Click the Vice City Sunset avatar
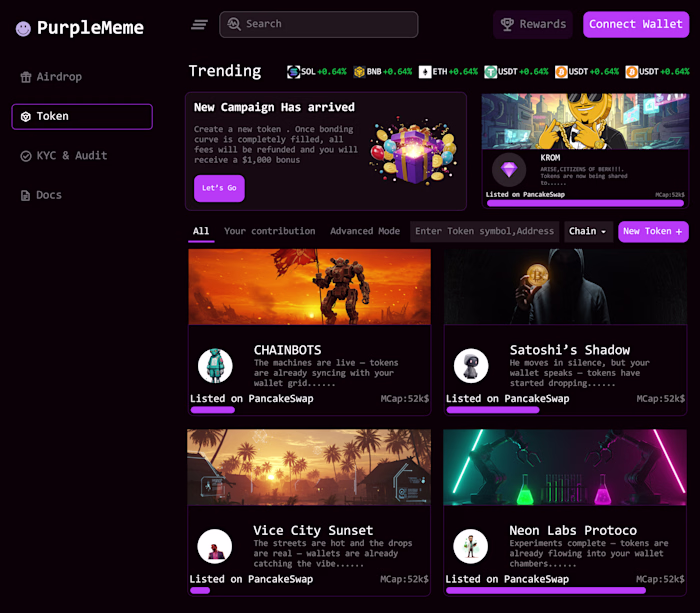 click(x=215, y=546)
